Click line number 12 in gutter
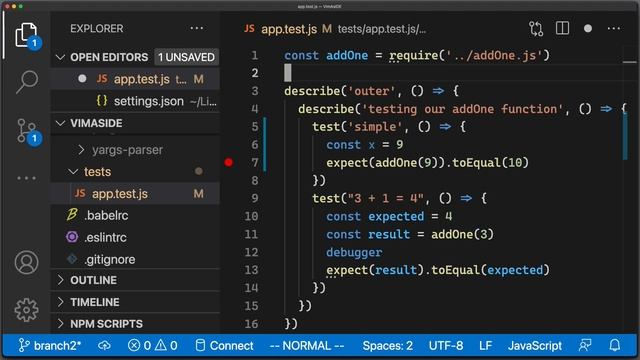This screenshot has width=640, height=360. click(x=251, y=252)
